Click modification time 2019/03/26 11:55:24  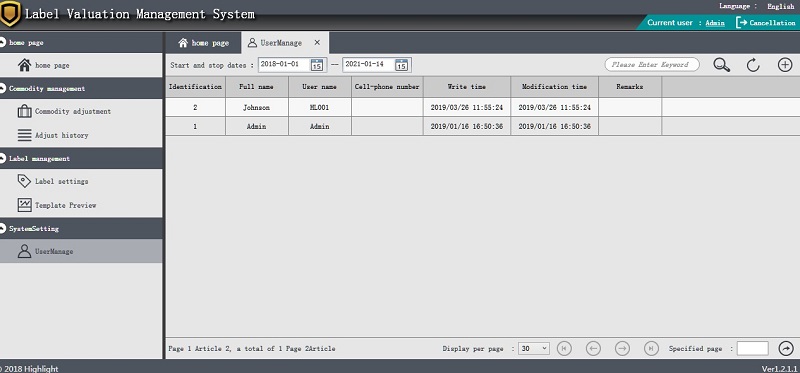pyautogui.click(x=555, y=108)
